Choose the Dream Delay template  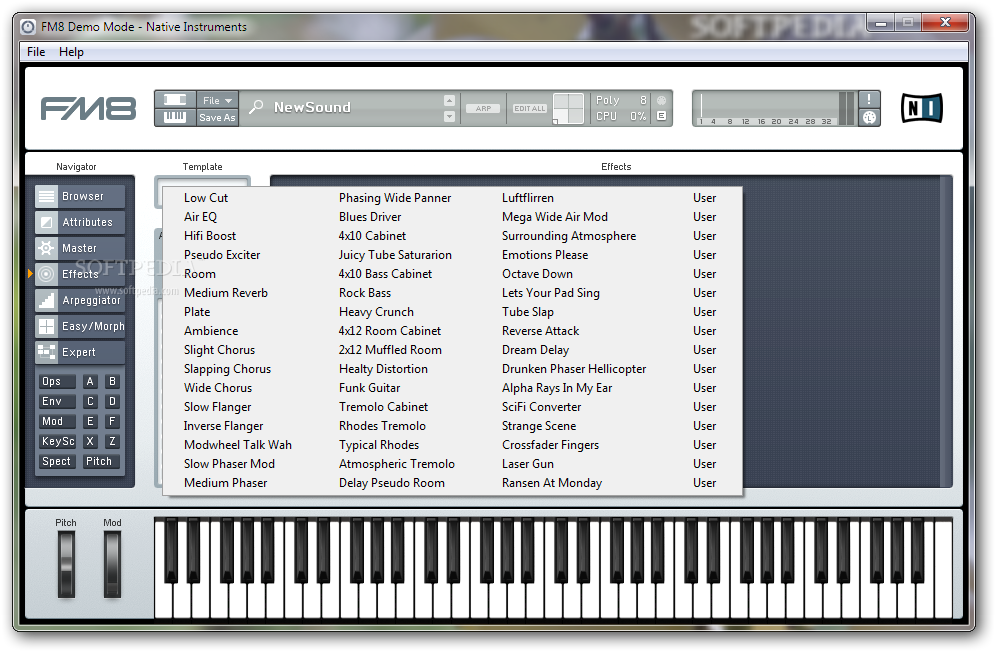pos(535,350)
